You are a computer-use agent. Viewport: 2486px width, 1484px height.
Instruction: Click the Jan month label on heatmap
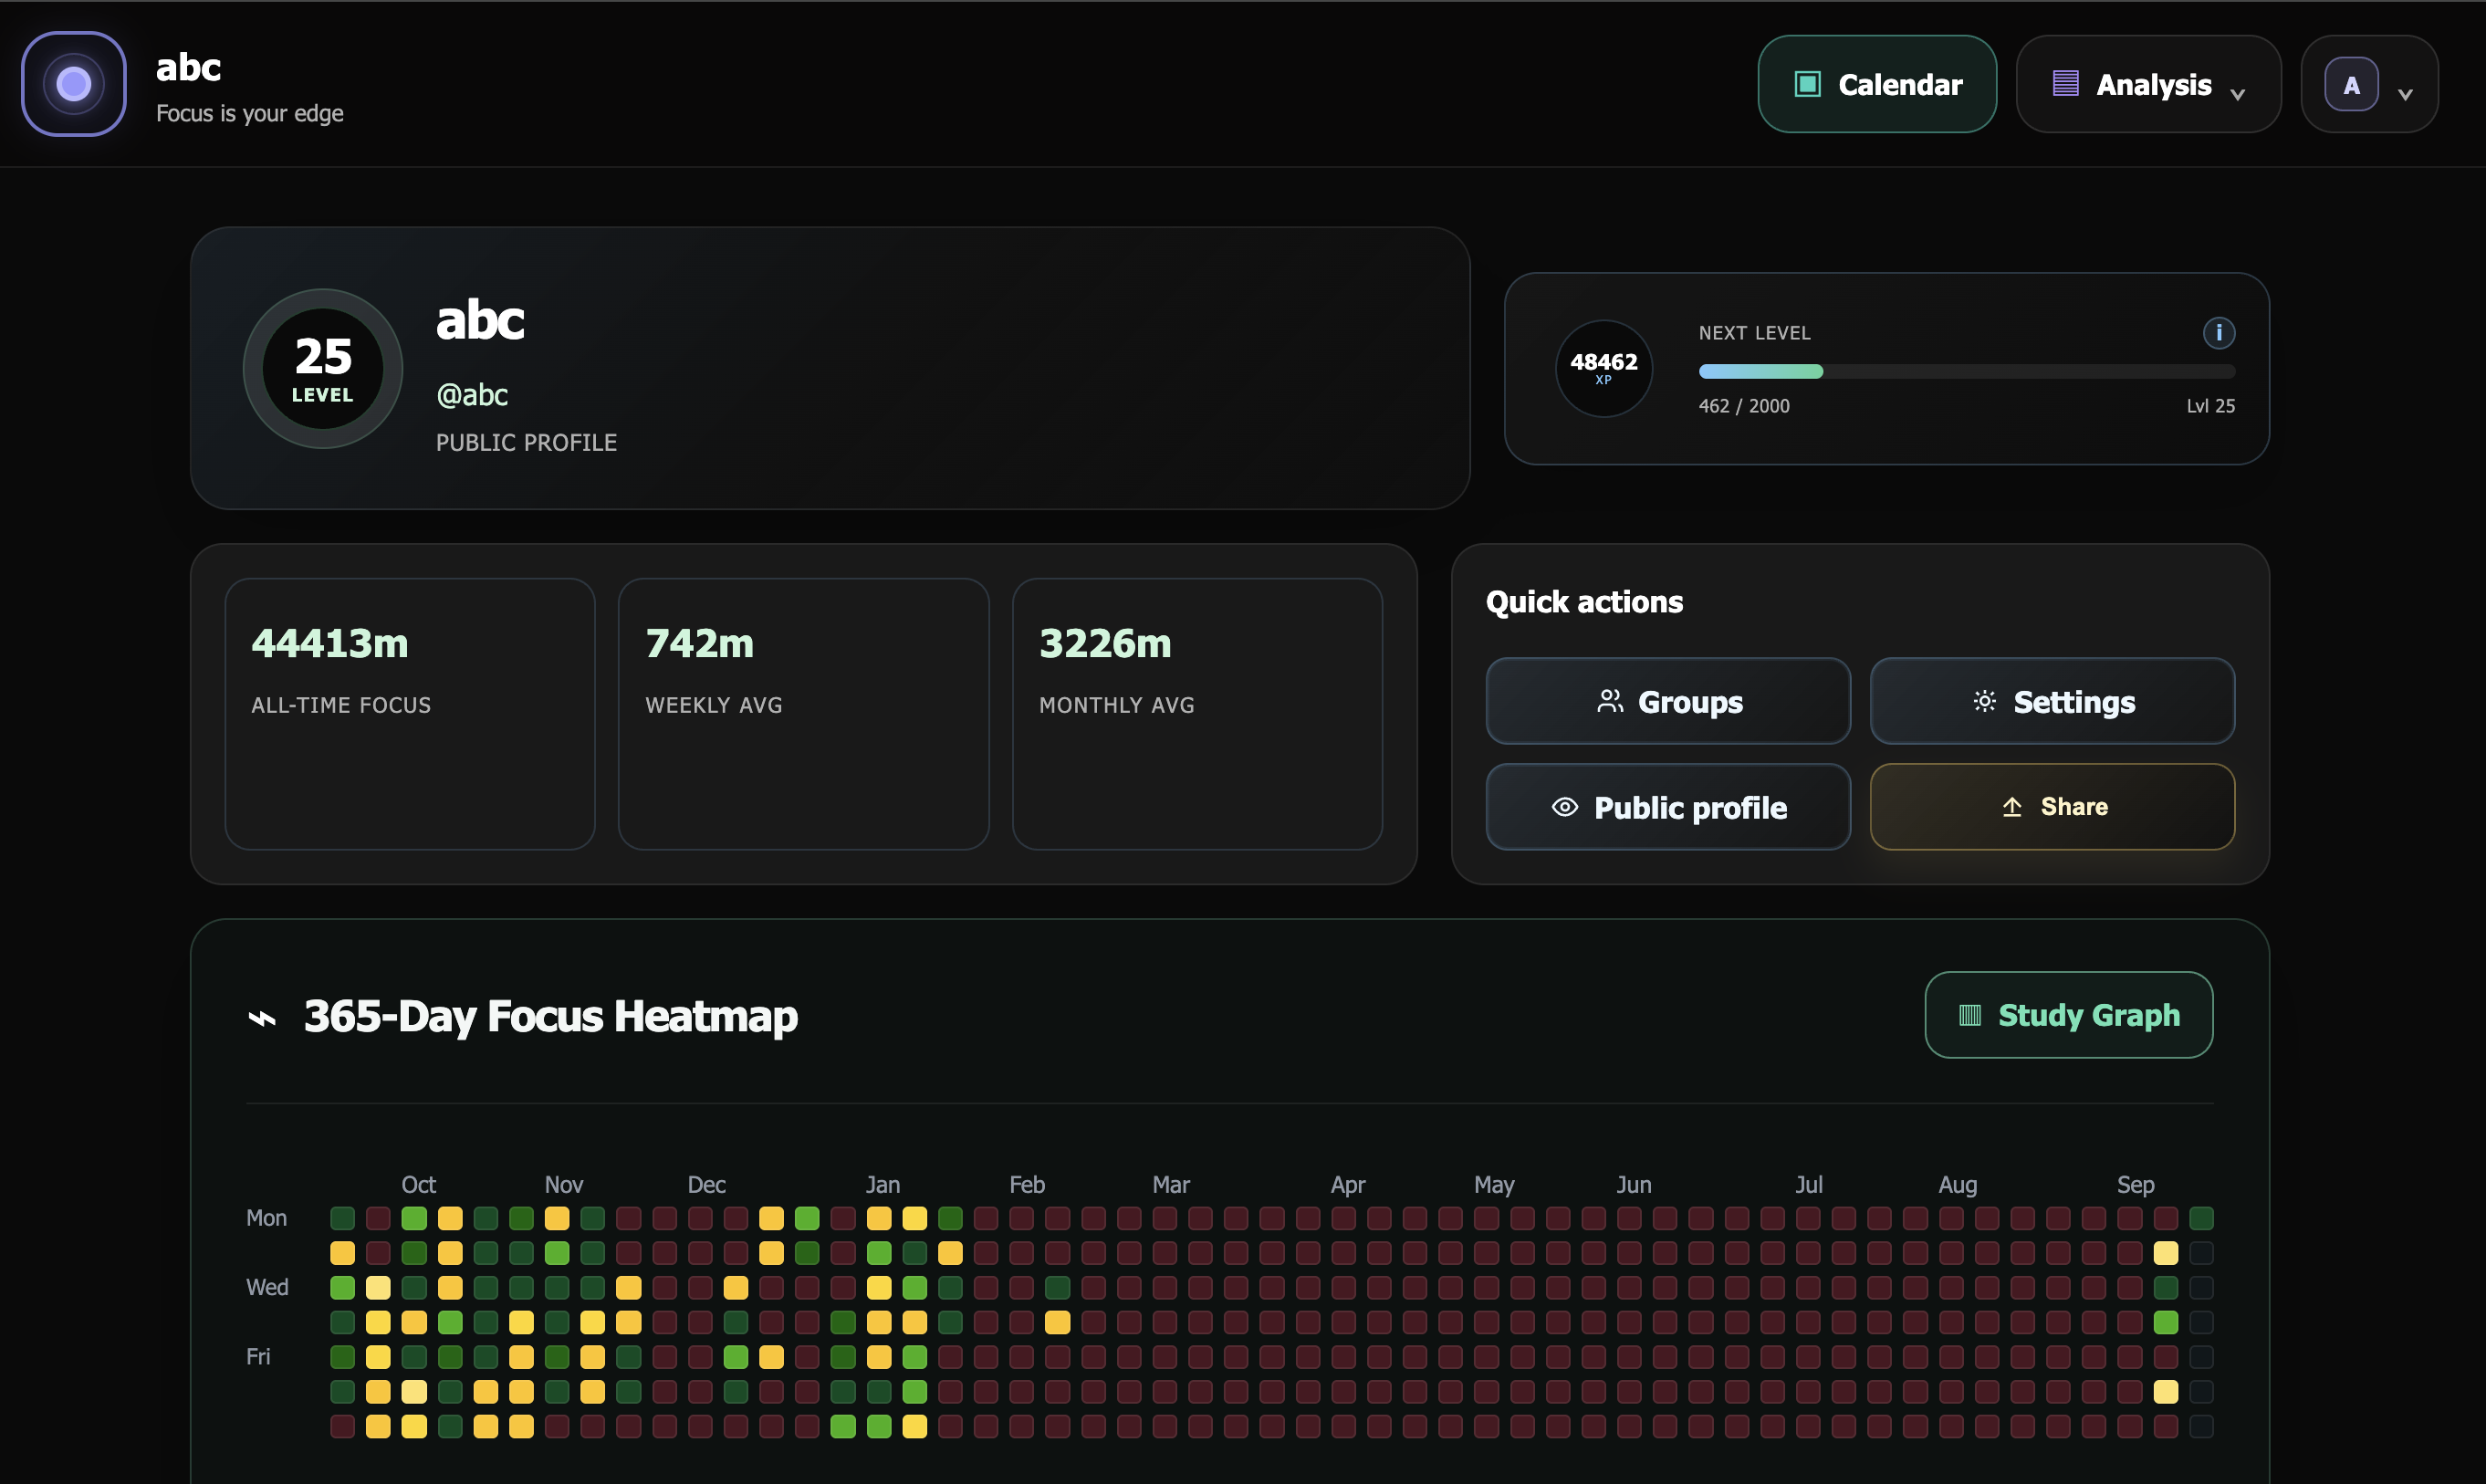point(882,1185)
